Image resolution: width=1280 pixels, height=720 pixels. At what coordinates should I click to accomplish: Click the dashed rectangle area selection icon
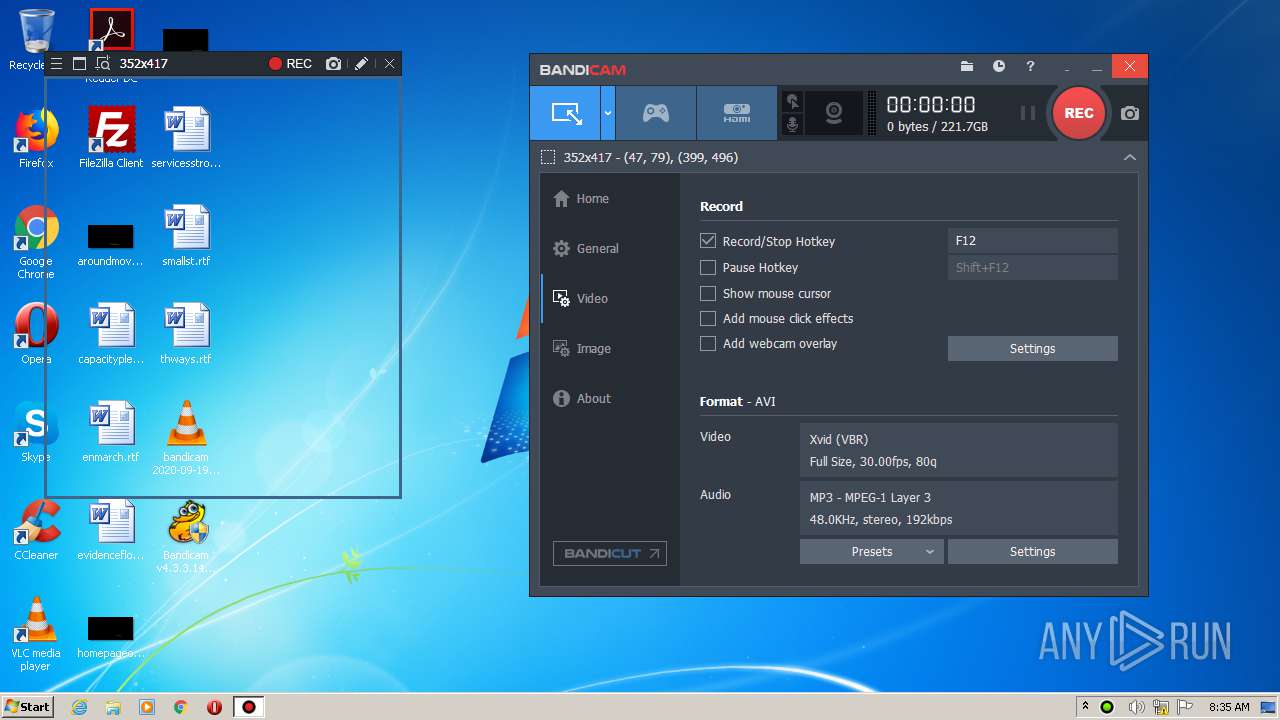[x=548, y=157]
